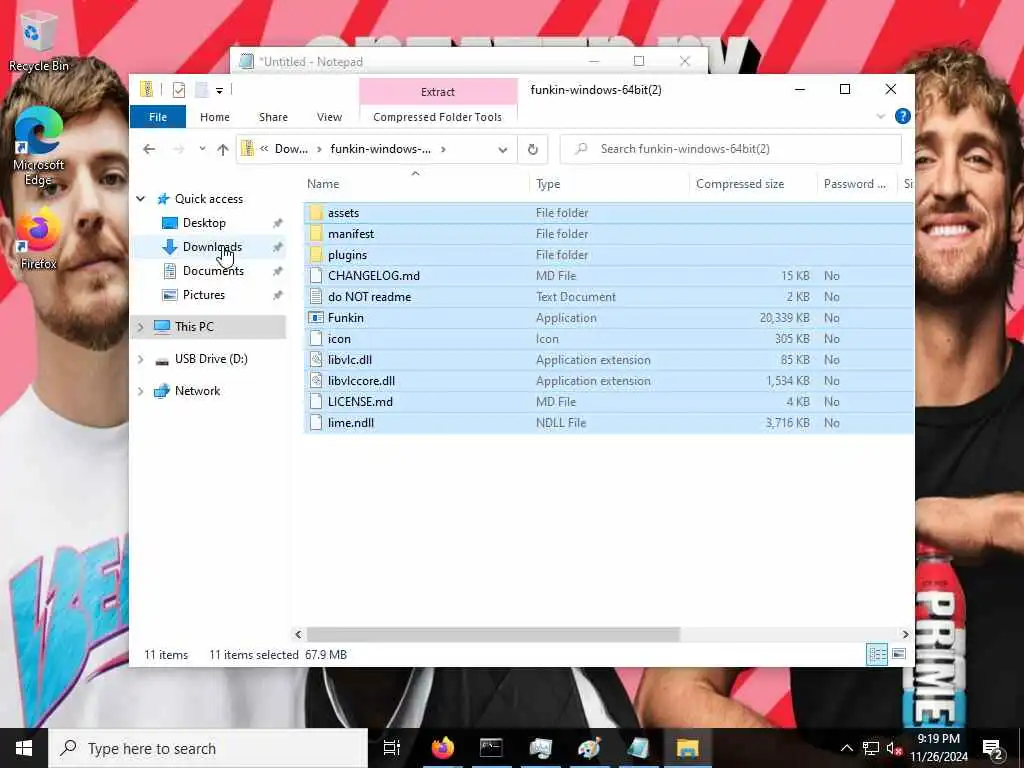The image size is (1024, 768).
Task: Open the File menu tab
Action: [x=157, y=117]
